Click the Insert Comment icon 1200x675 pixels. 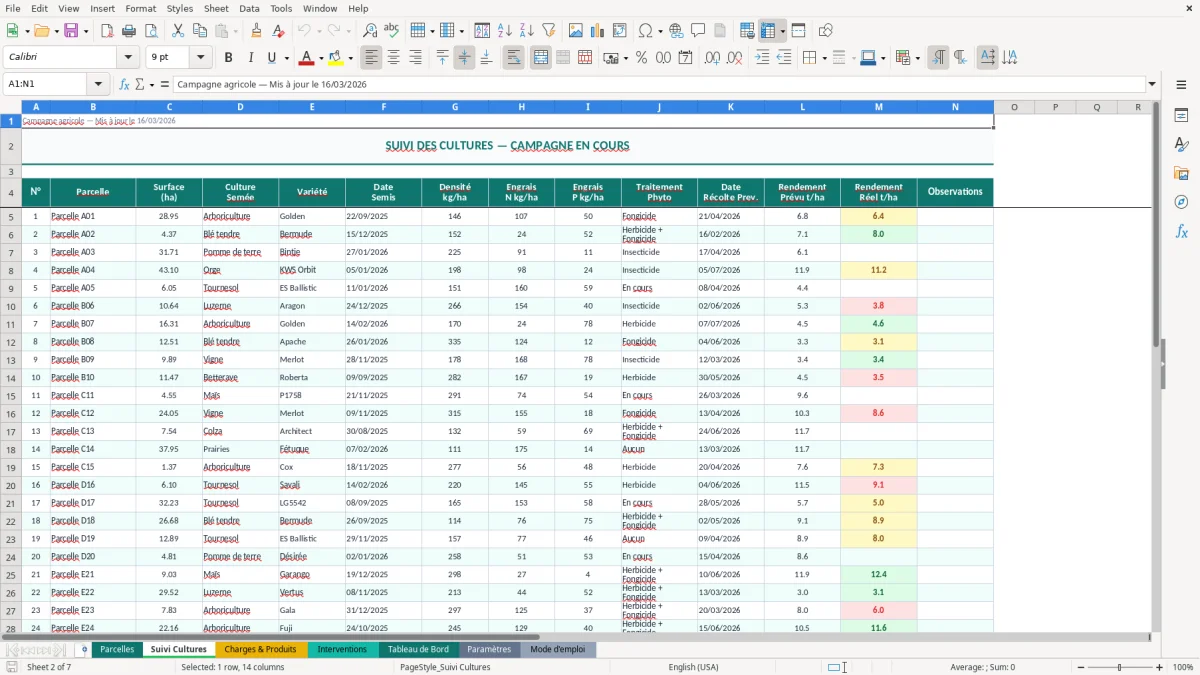coord(698,31)
